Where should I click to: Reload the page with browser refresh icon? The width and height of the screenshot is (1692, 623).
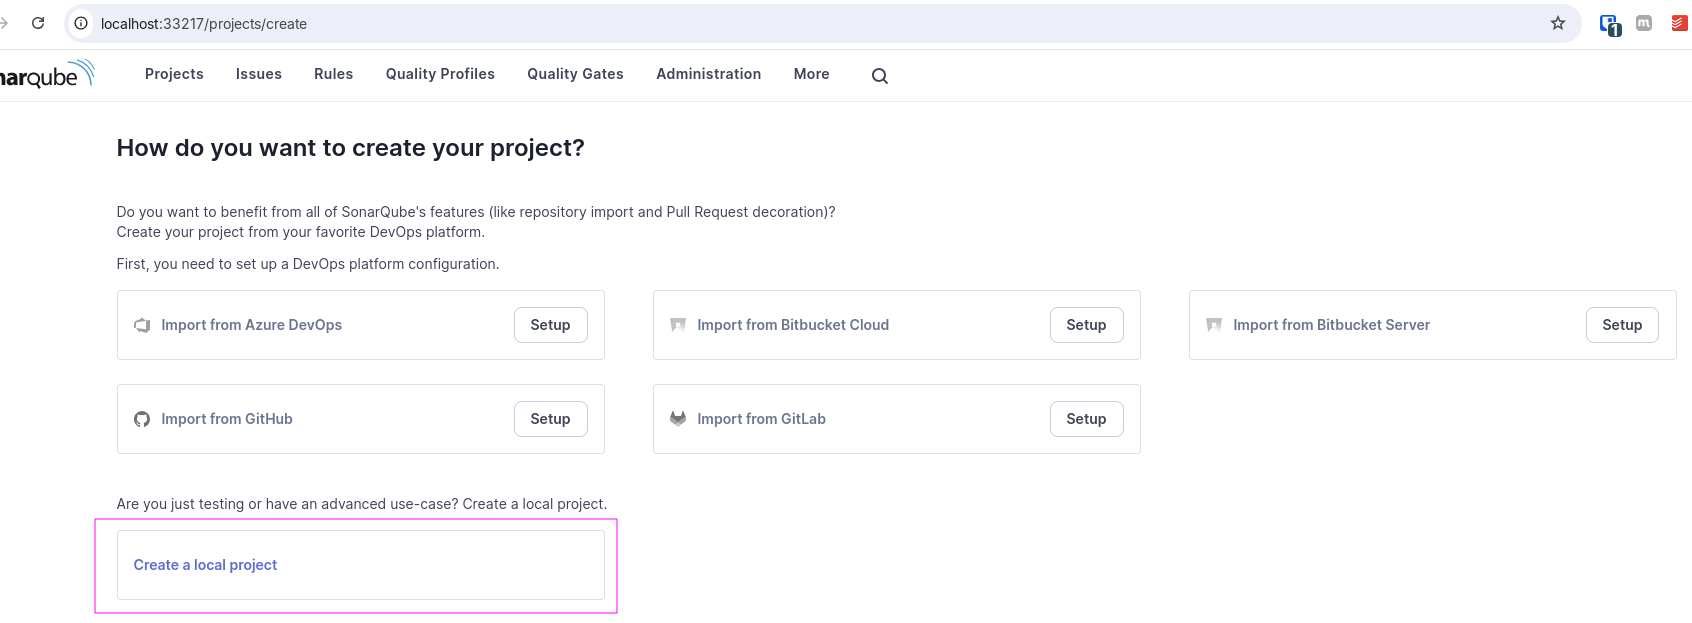[38, 23]
